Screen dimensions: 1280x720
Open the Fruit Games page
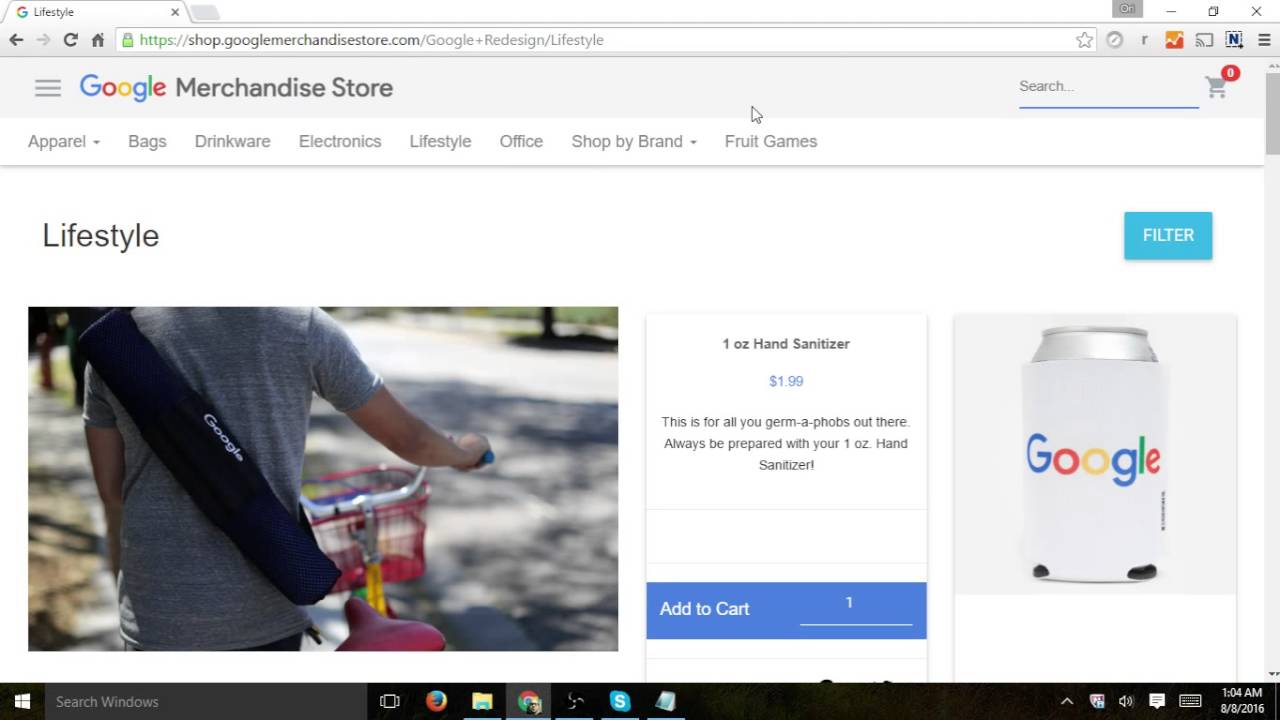[x=771, y=141]
